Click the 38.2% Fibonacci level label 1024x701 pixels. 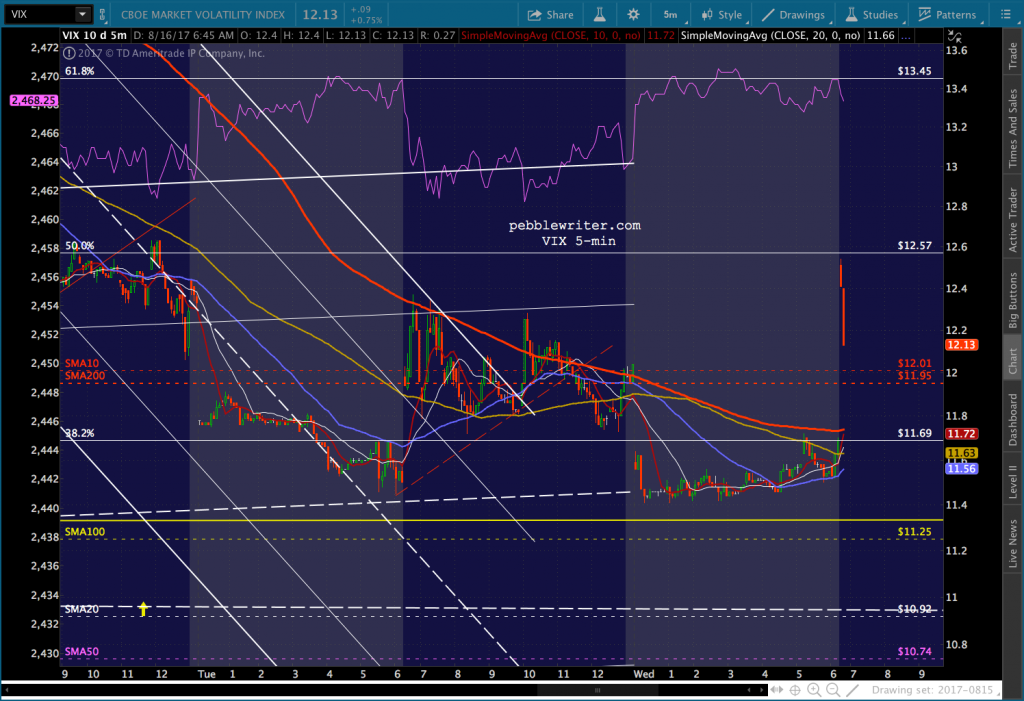(80, 433)
